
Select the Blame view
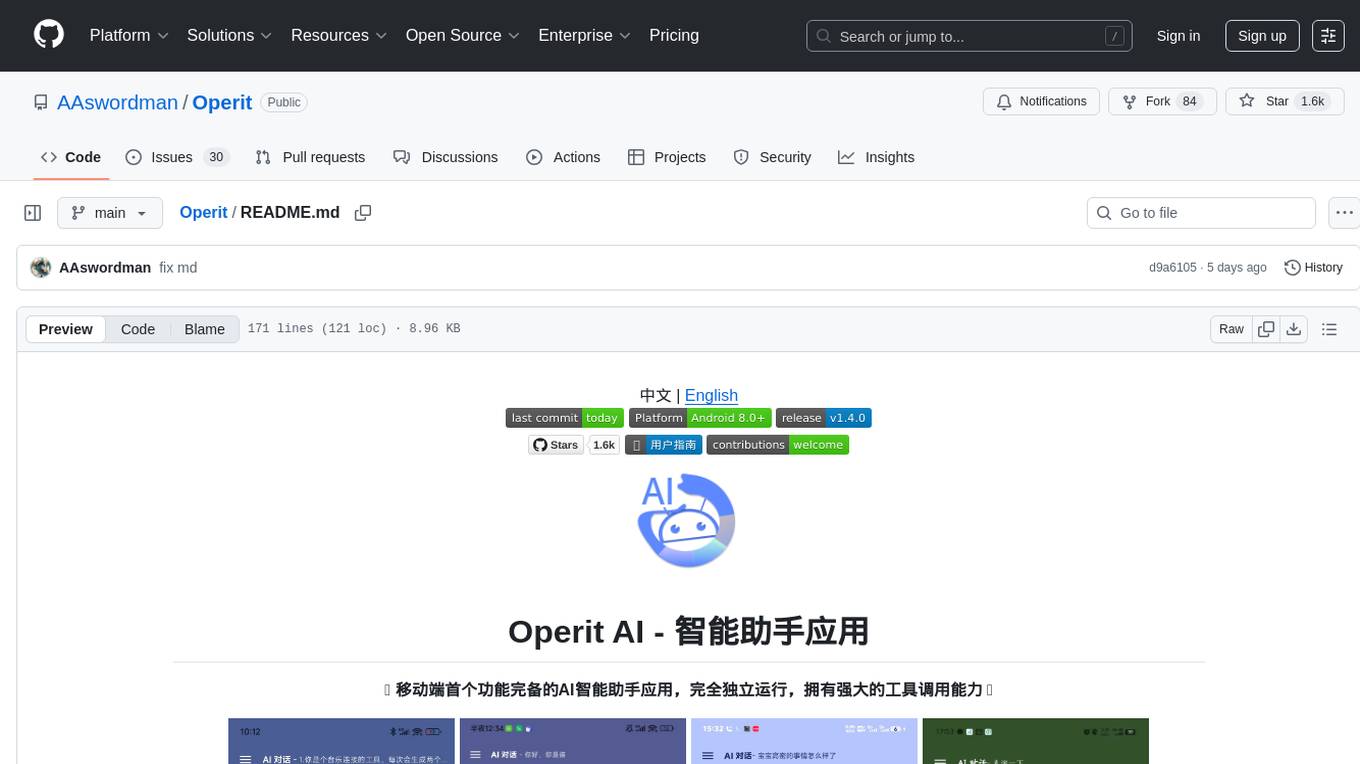(204, 329)
